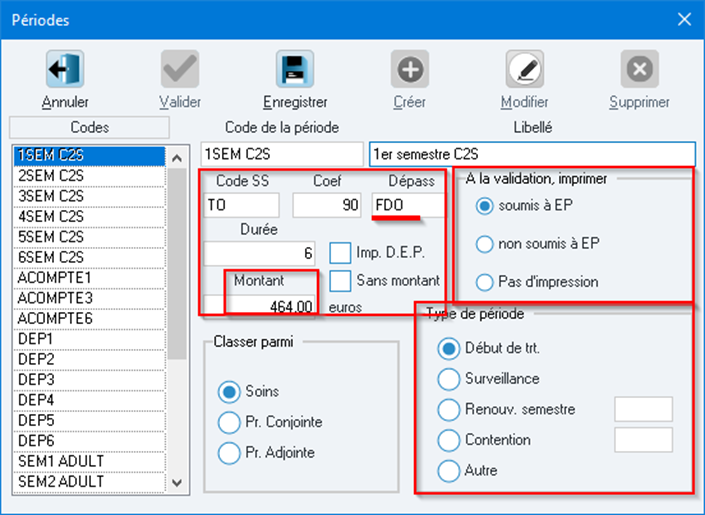
Task: Select the ACOMPTE6 code
Action: tap(89, 318)
